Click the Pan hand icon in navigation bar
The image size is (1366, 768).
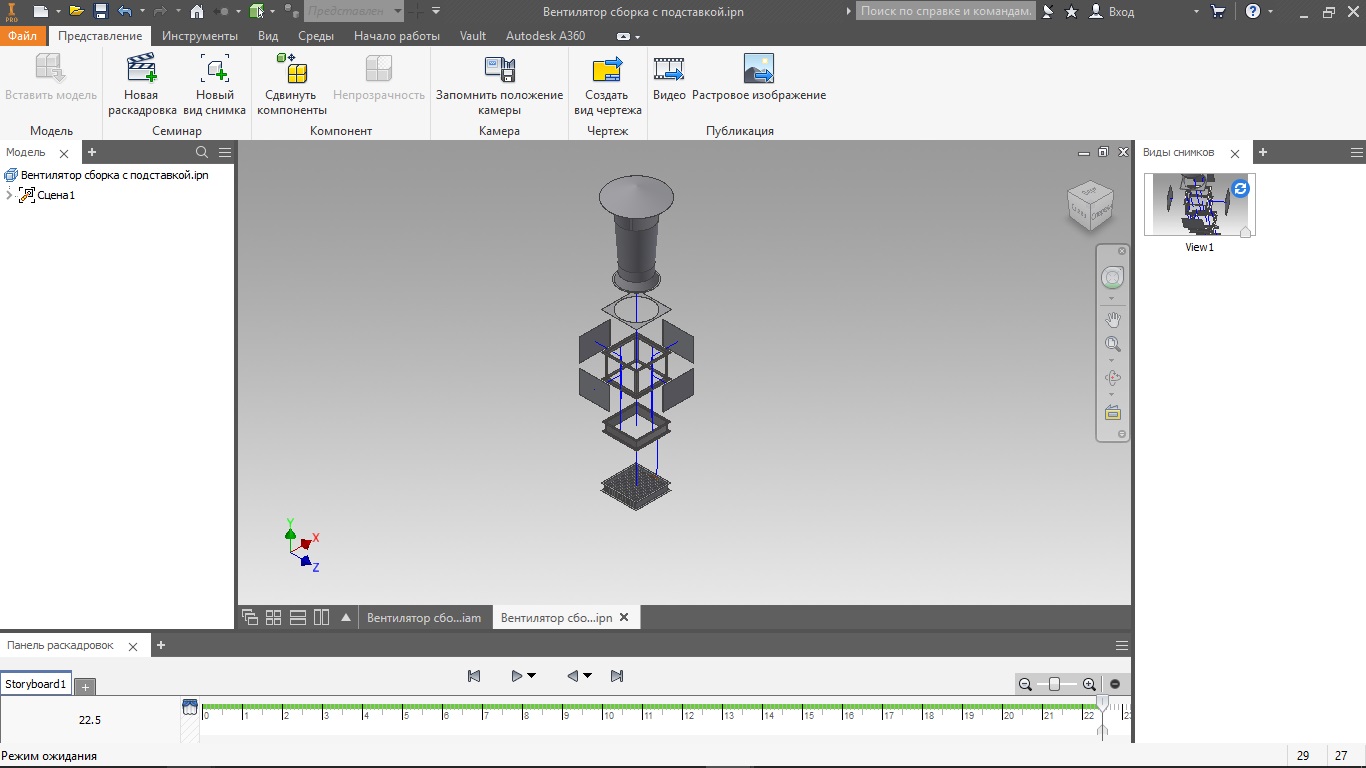click(1112, 320)
